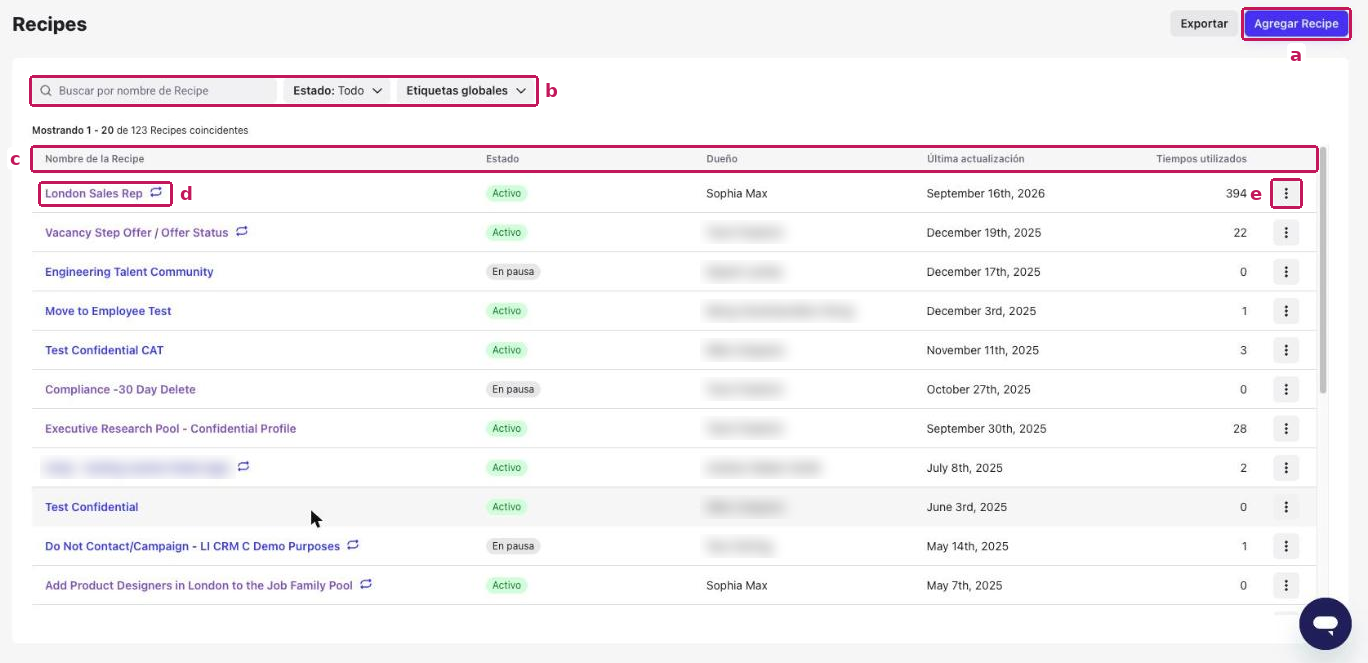Click the Exportar button

pos(1204,24)
